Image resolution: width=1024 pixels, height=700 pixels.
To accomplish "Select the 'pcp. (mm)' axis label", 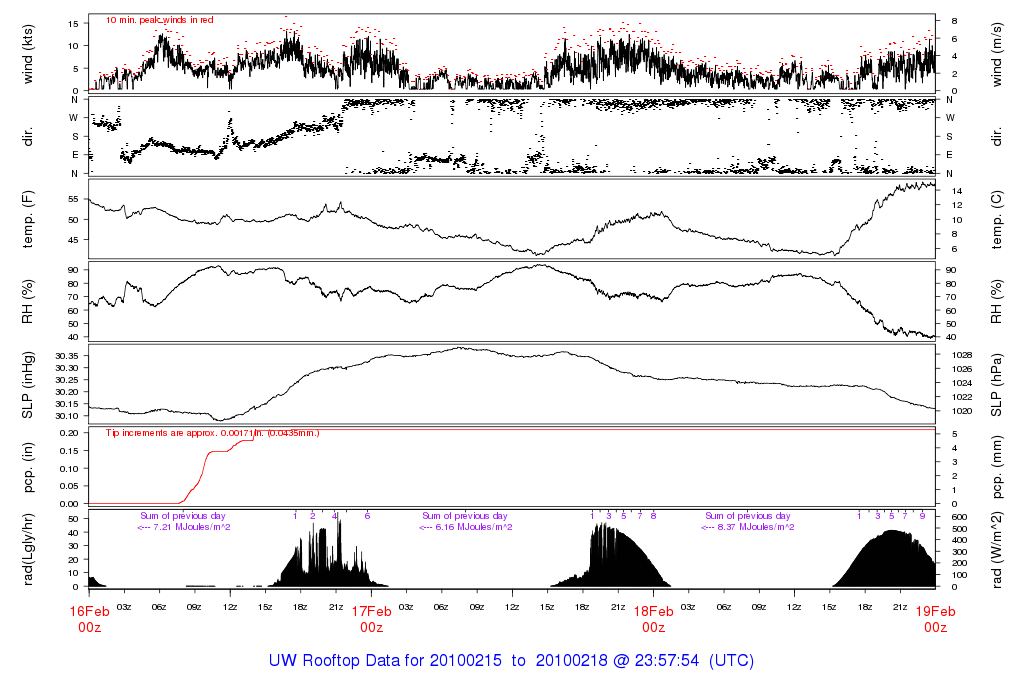I will (997, 467).
